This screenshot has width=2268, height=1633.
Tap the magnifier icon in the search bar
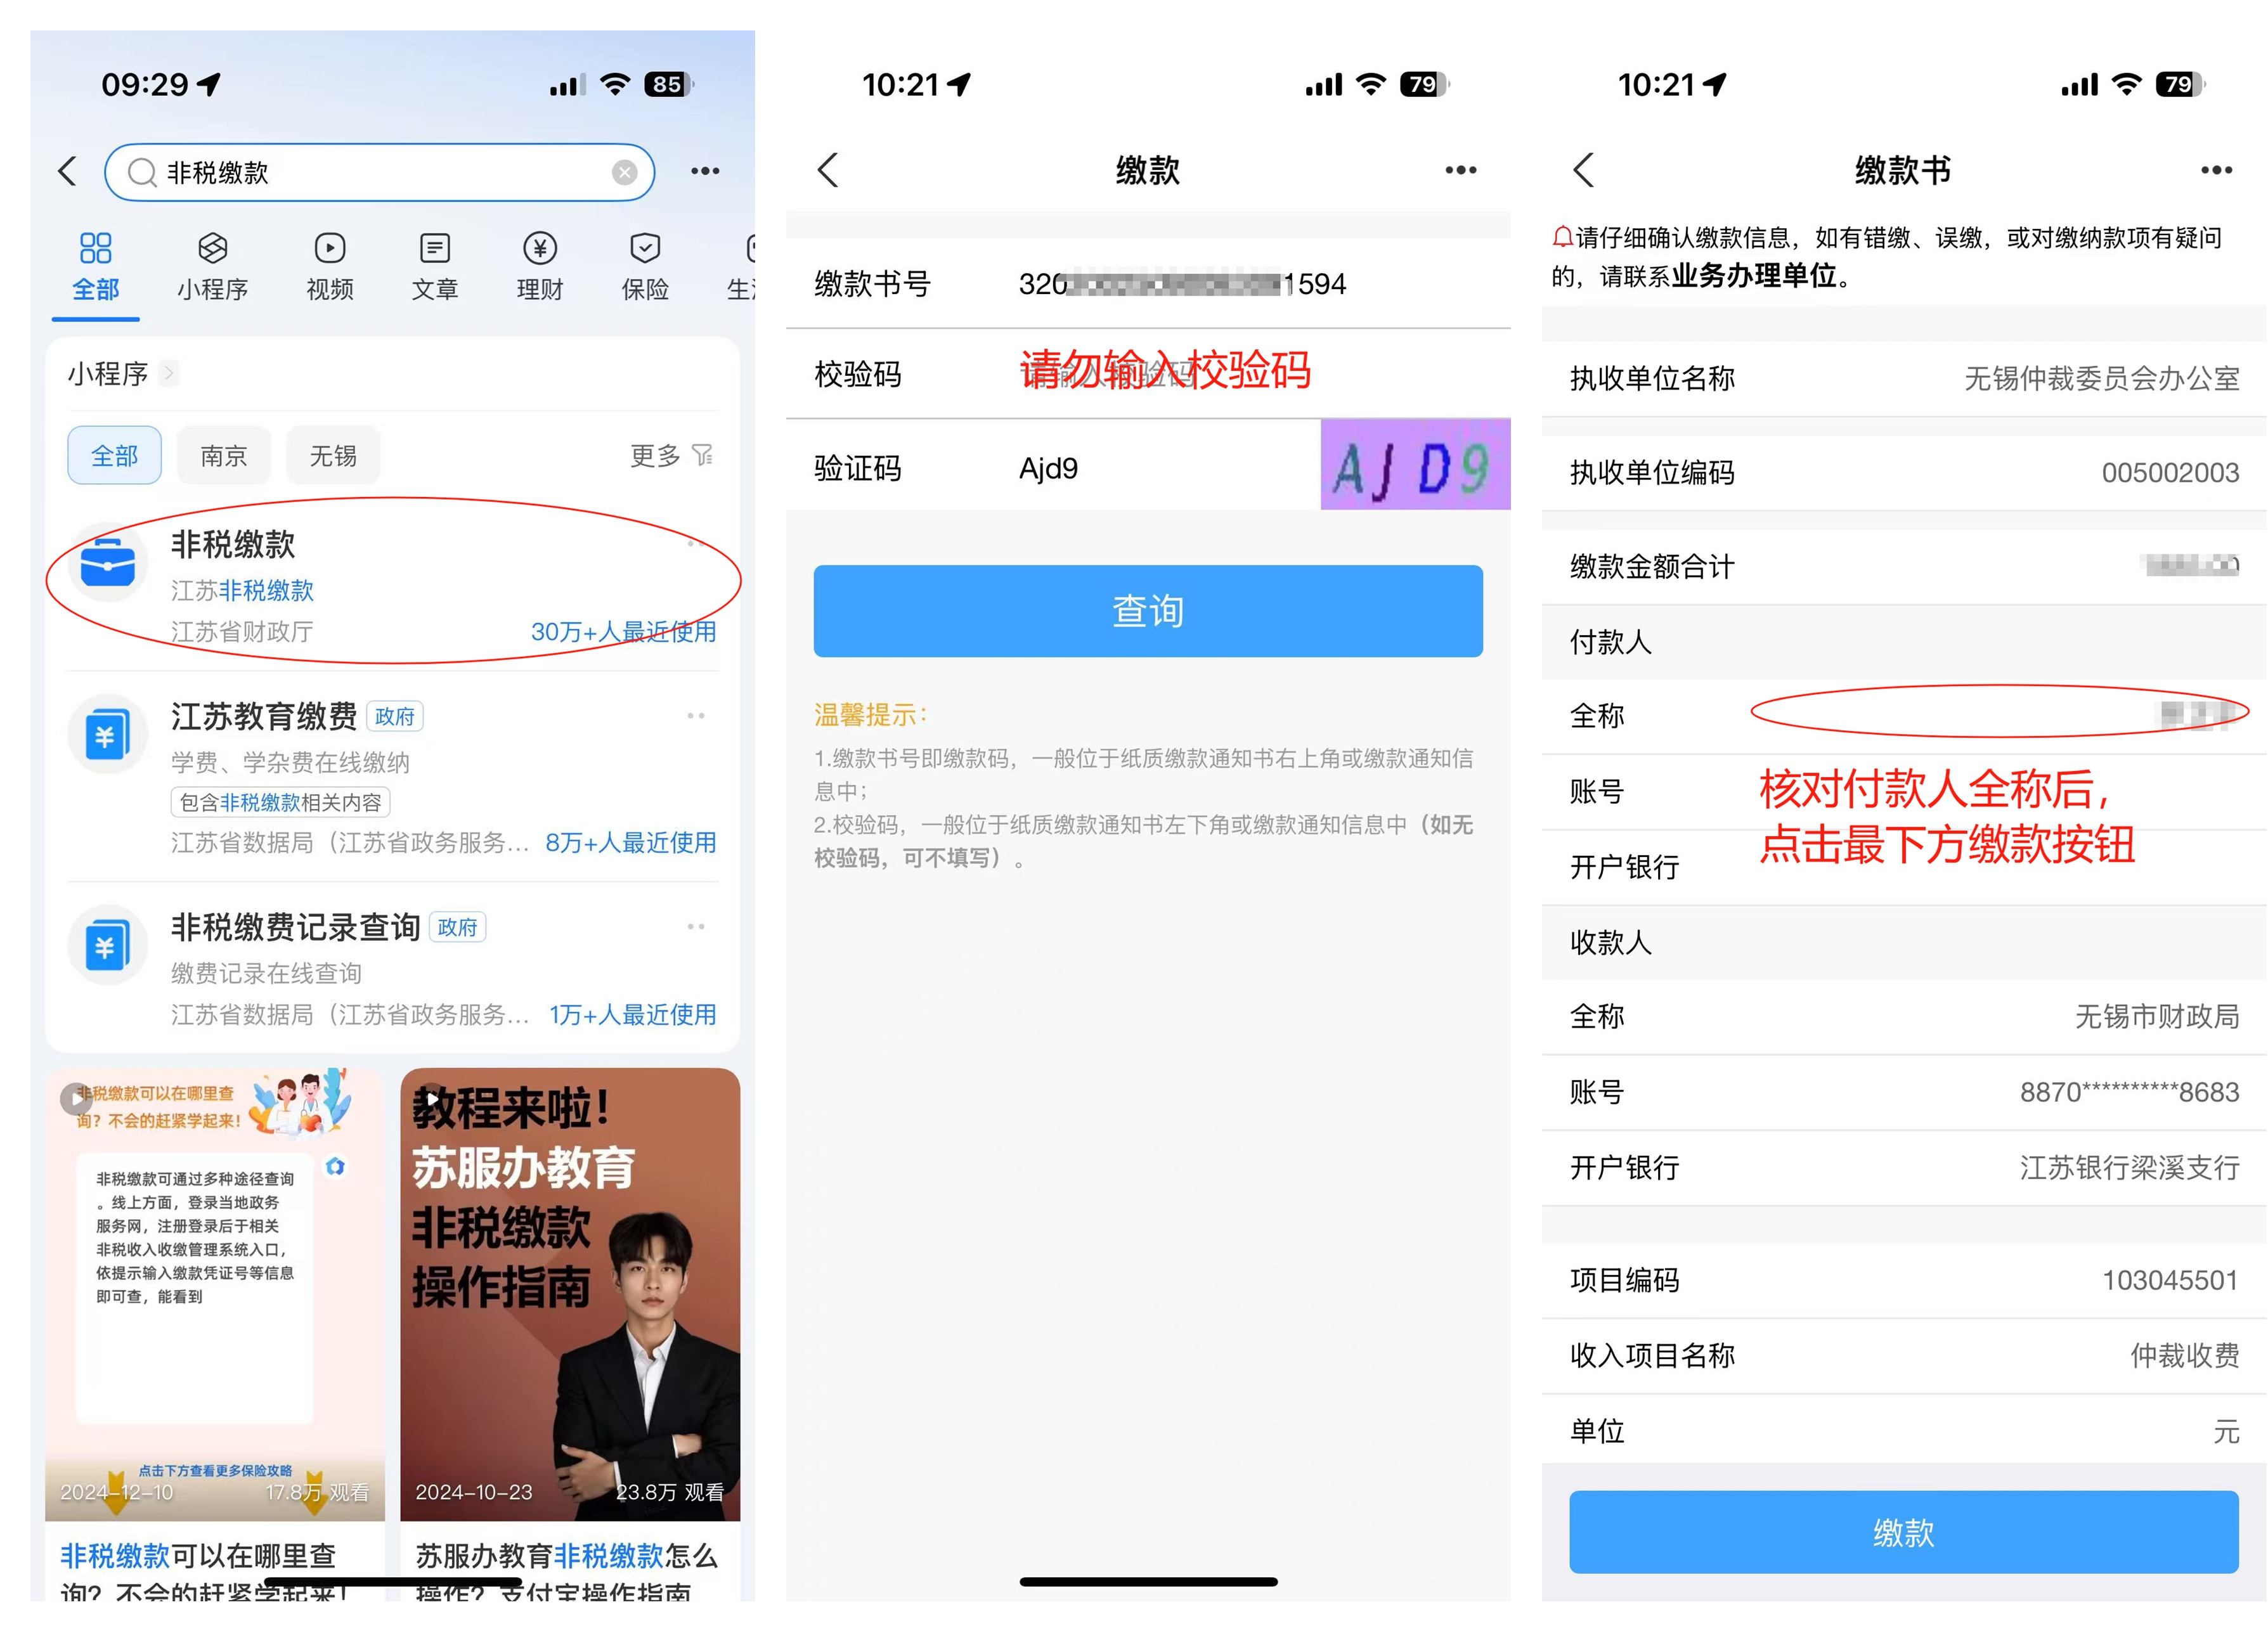click(142, 172)
